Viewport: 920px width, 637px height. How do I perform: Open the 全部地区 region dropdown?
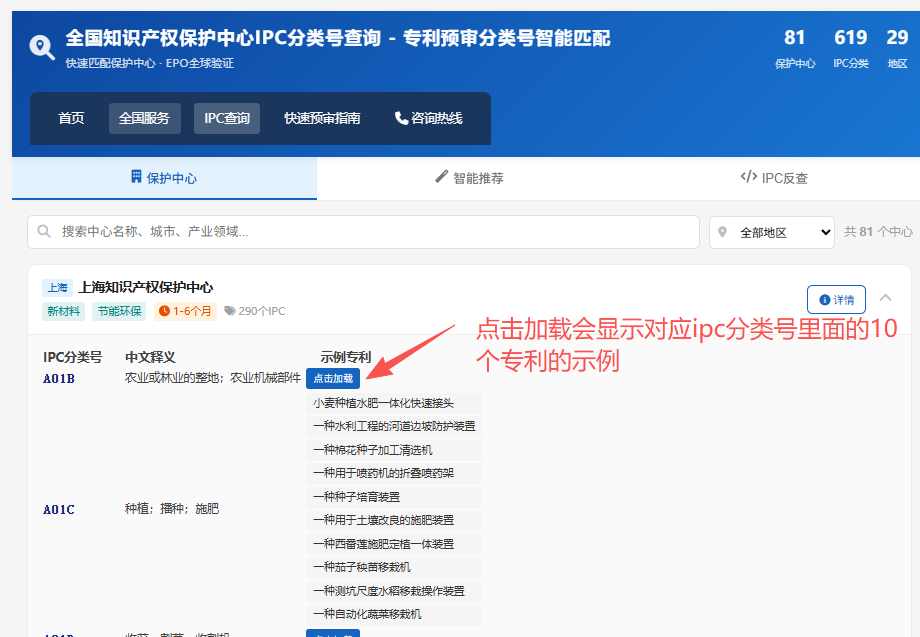(772, 232)
